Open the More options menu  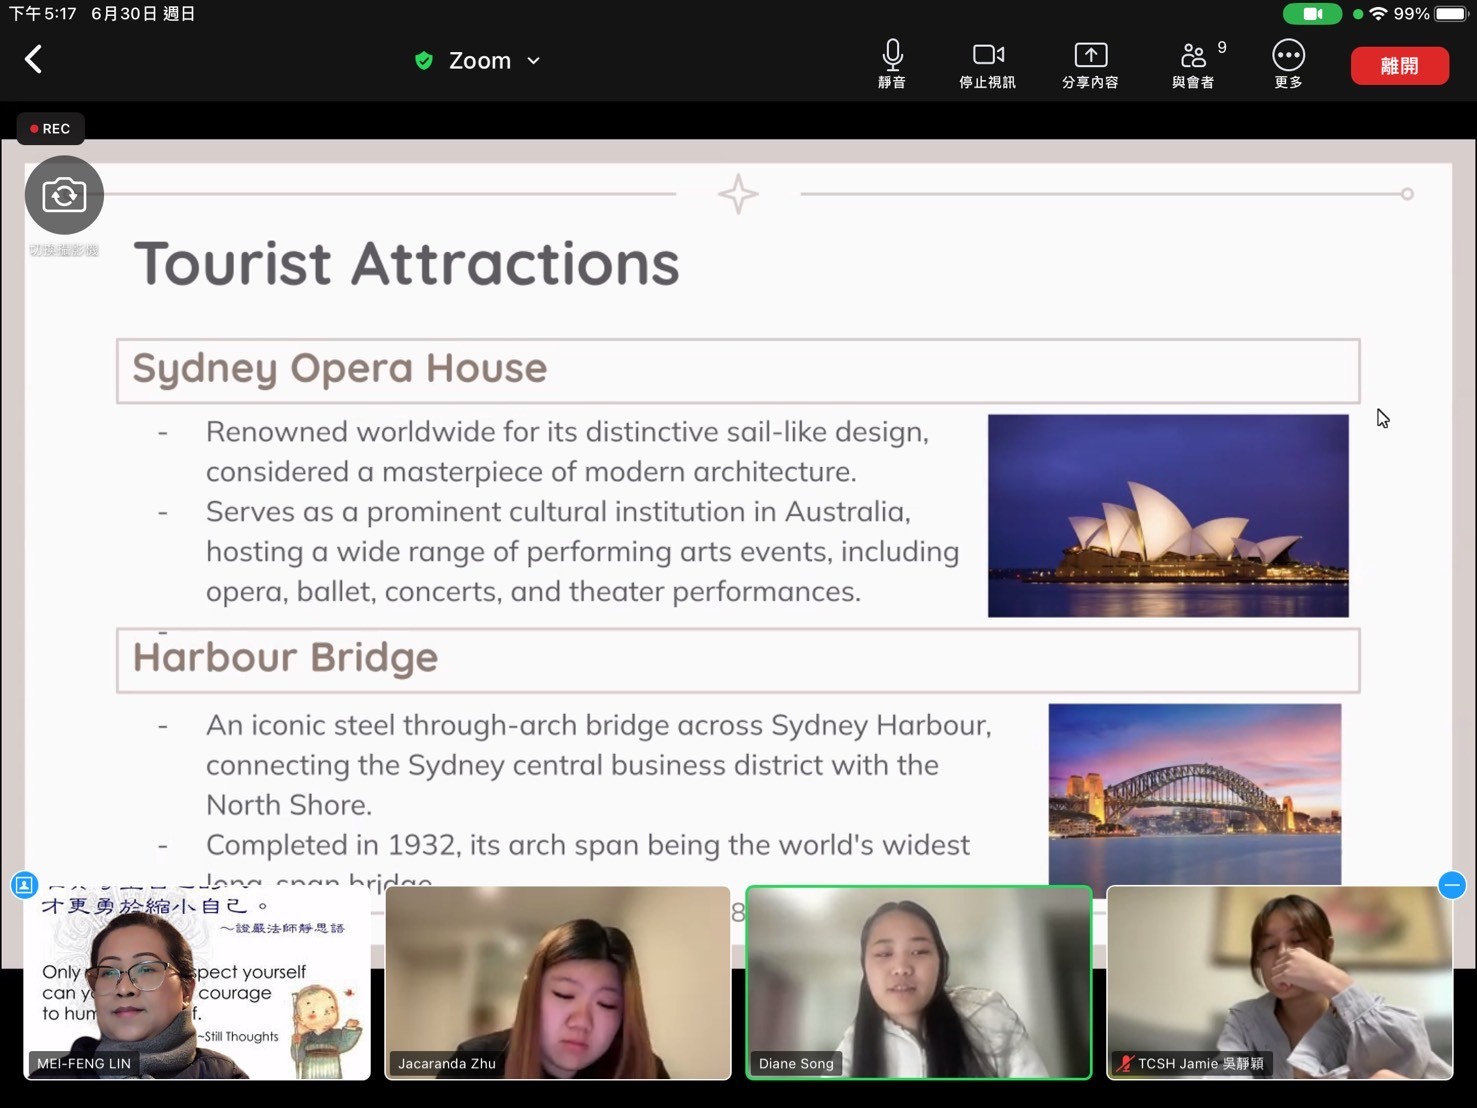tap(1288, 64)
